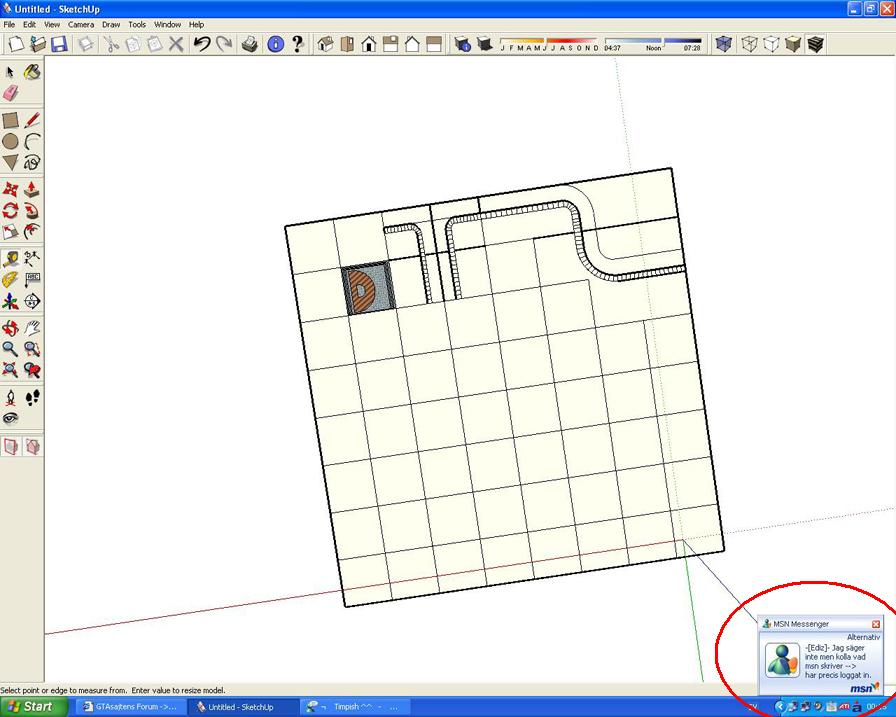Activate the Push/Pull tool
This screenshot has height=717, width=896.
pos(32,189)
